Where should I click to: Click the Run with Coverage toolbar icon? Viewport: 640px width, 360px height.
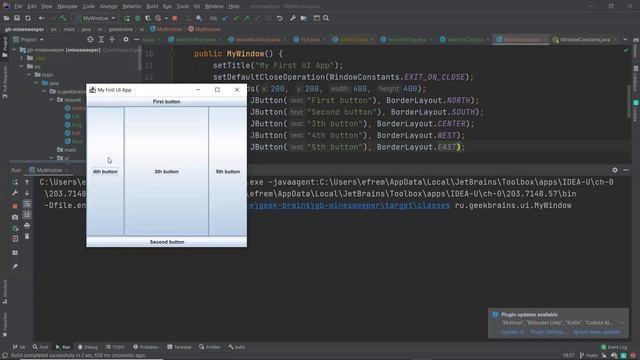point(148,18)
